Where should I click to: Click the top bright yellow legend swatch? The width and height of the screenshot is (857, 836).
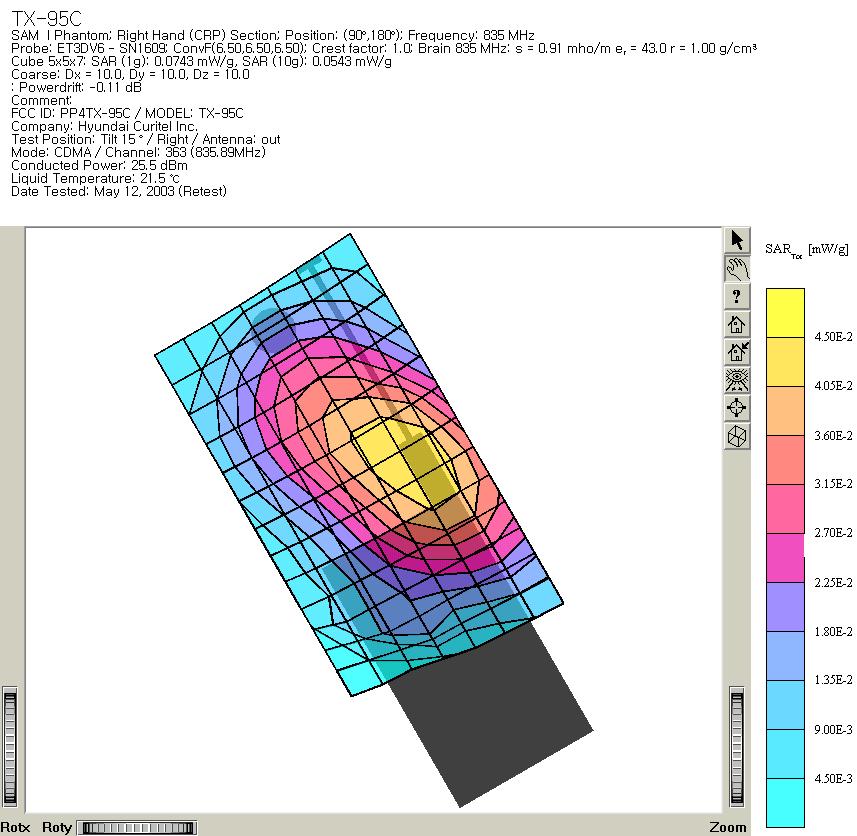pos(785,312)
